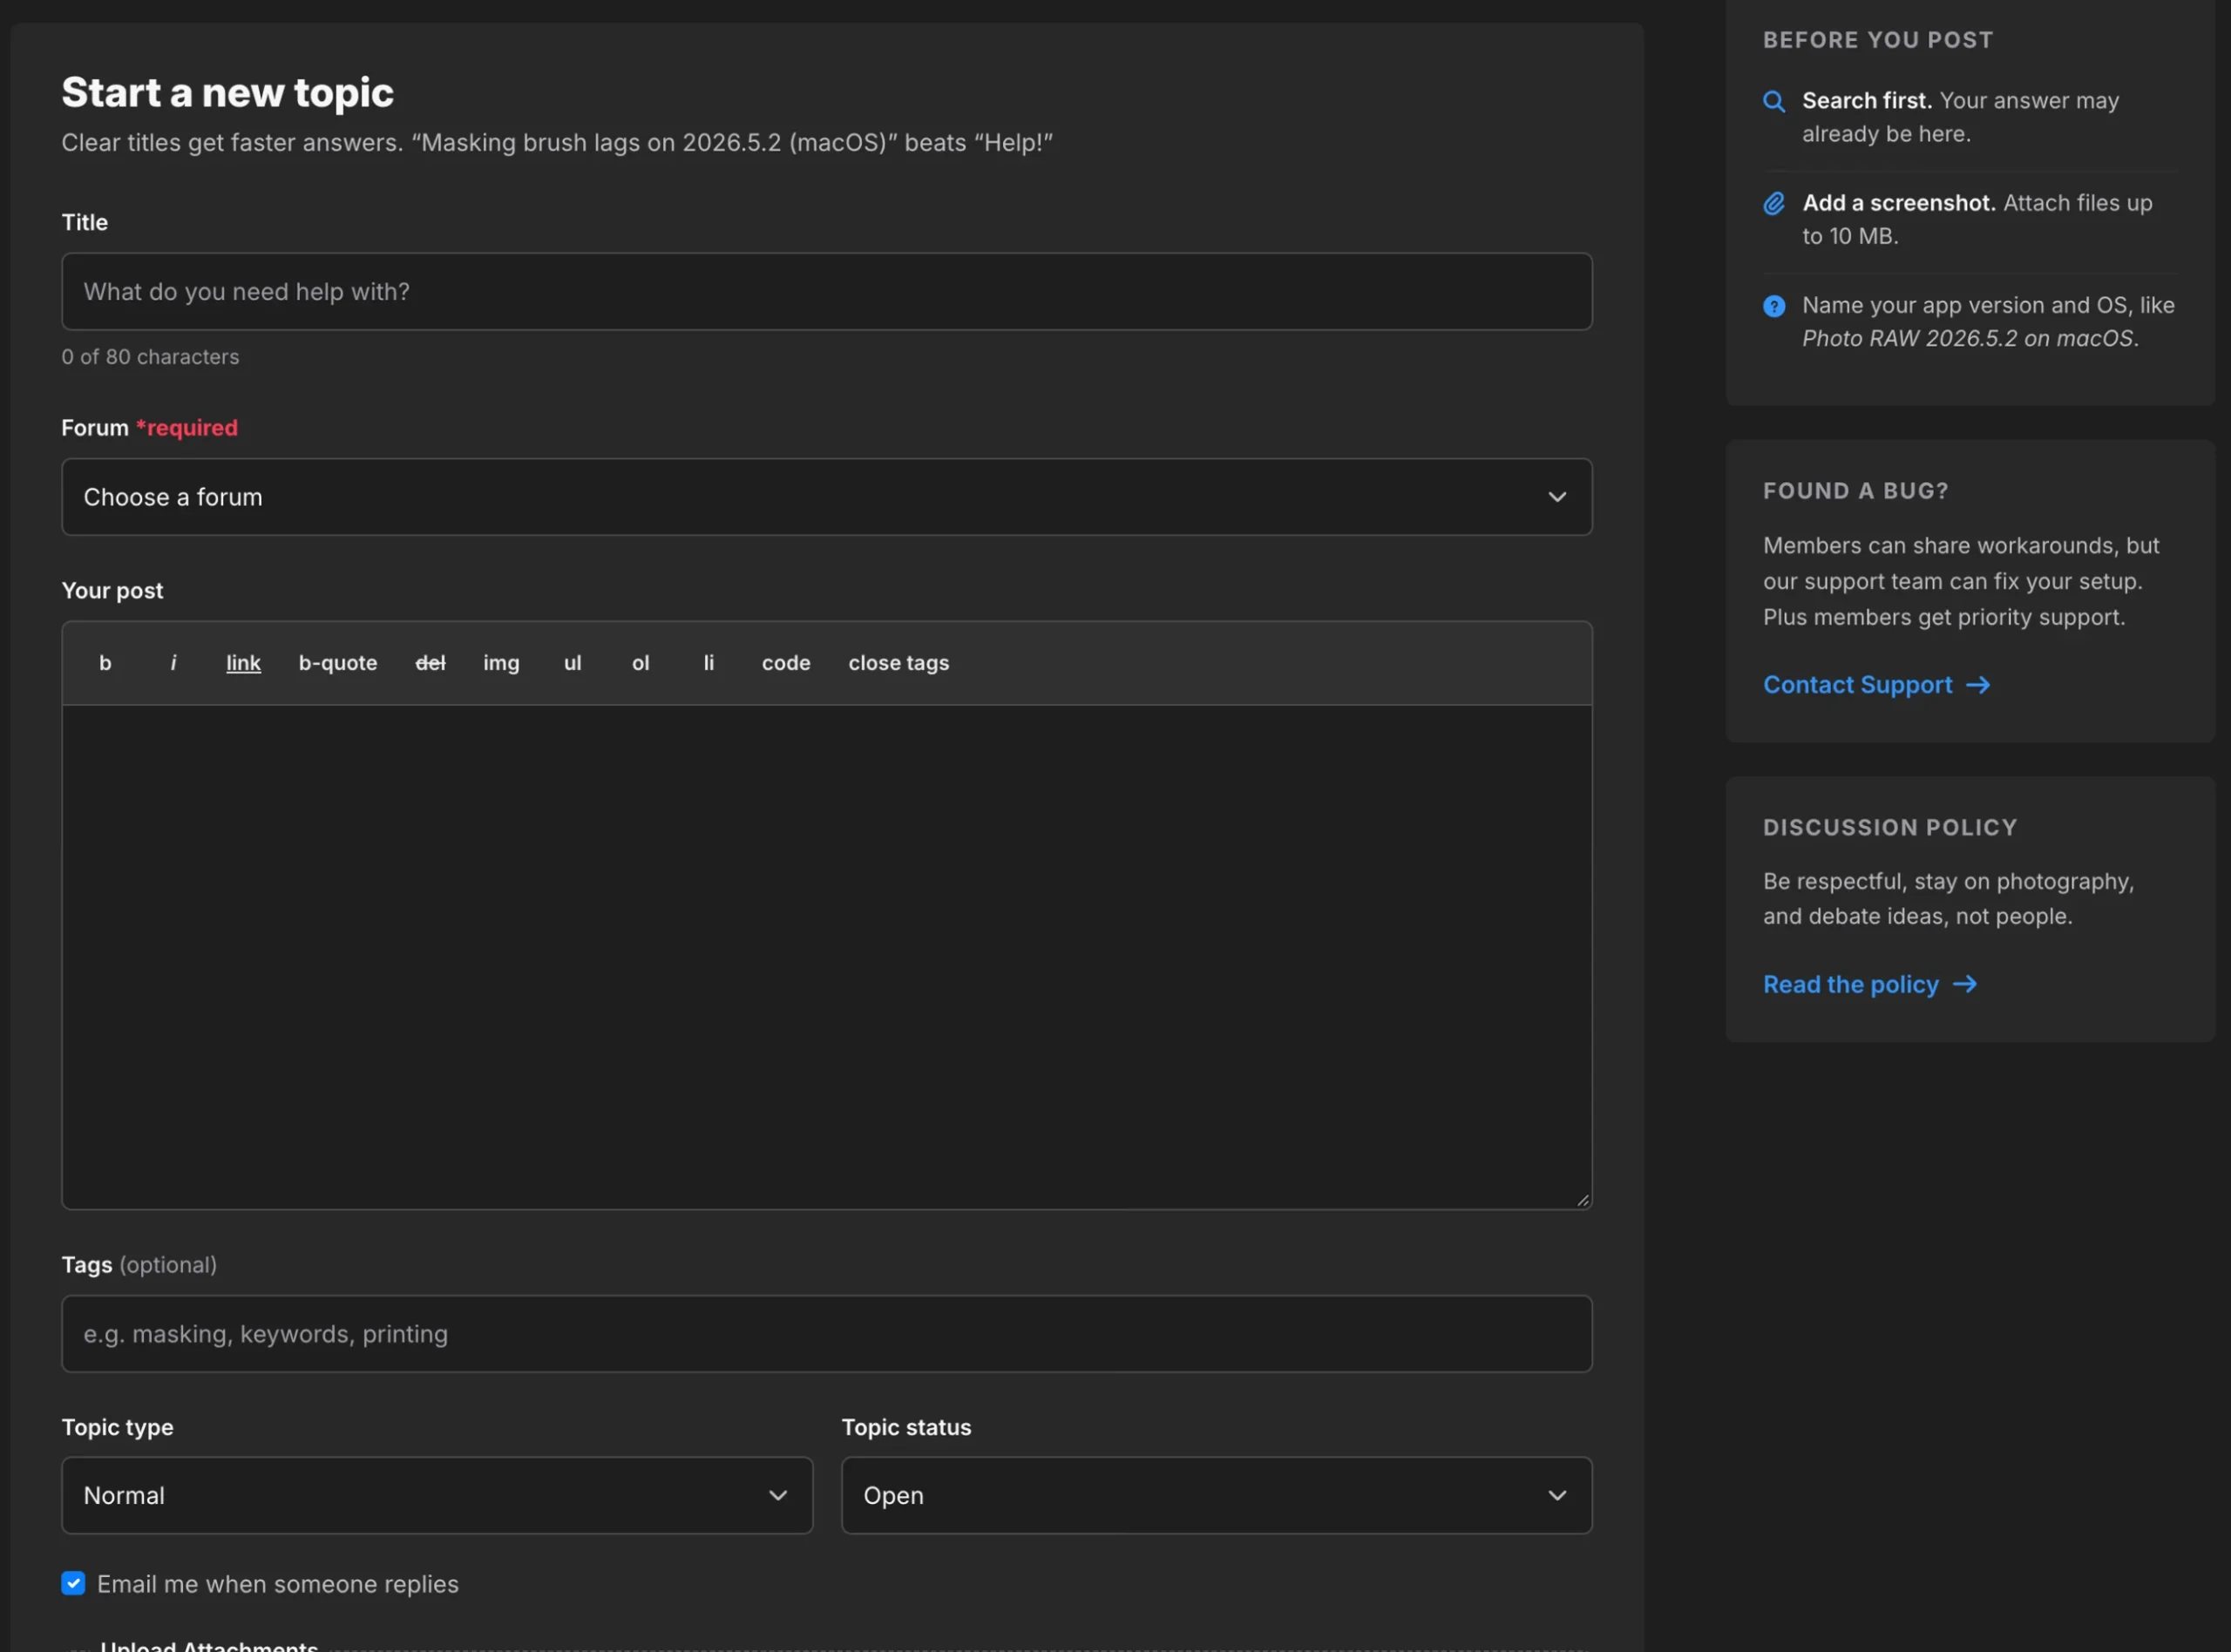This screenshot has height=1652, width=2231.
Task: Click the arrow icon next to Read the policy
Action: (1964, 985)
